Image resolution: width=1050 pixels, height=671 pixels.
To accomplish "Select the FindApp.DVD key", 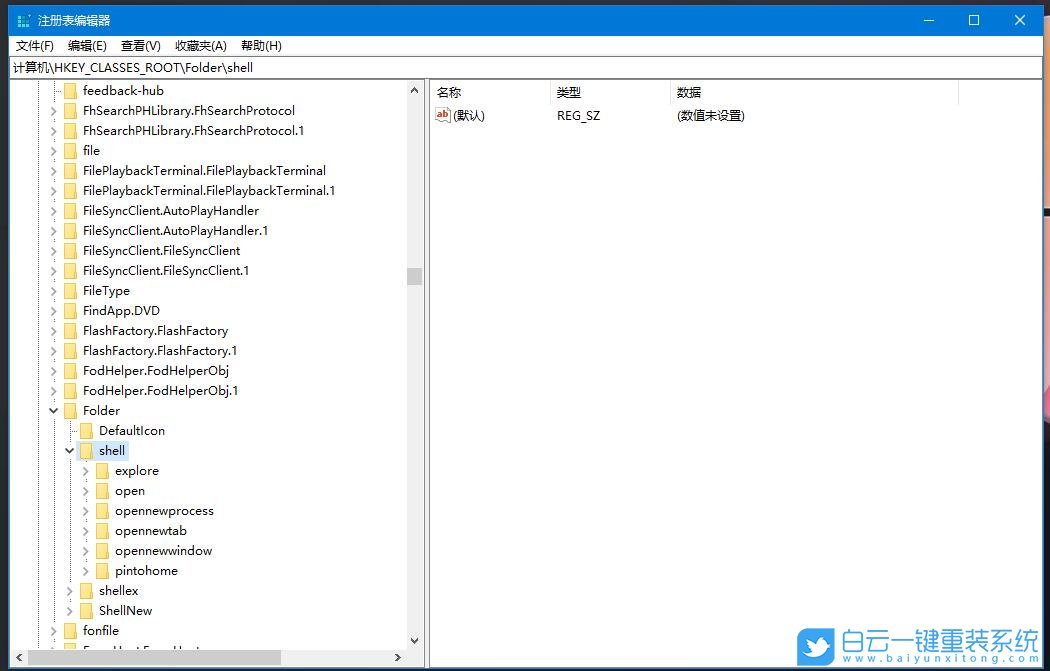I will (x=120, y=310).
